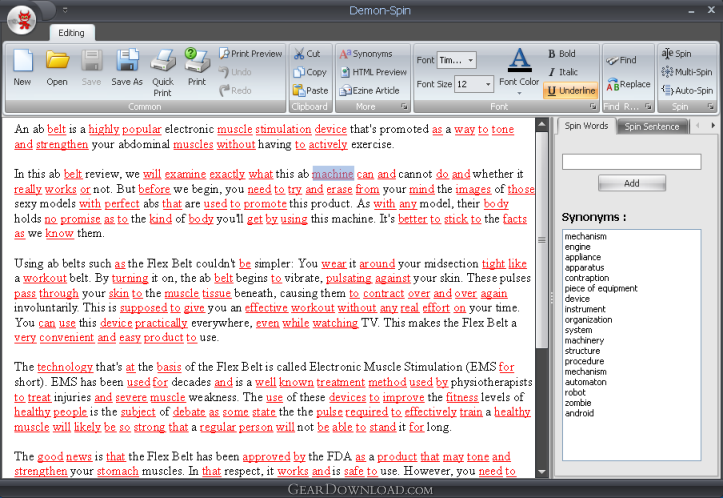The image size is (723, 498).
Task: Open the quick access toolbar customize arrow
Action: tap(65, 10)
